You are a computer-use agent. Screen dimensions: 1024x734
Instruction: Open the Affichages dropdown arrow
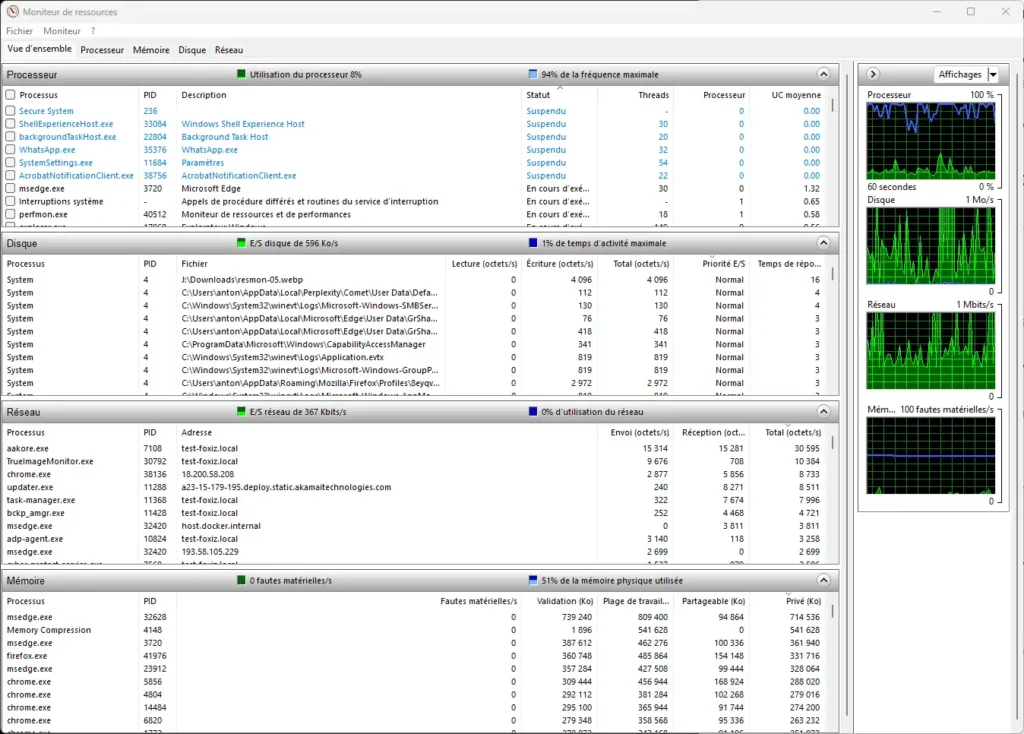tap(992, 75)
